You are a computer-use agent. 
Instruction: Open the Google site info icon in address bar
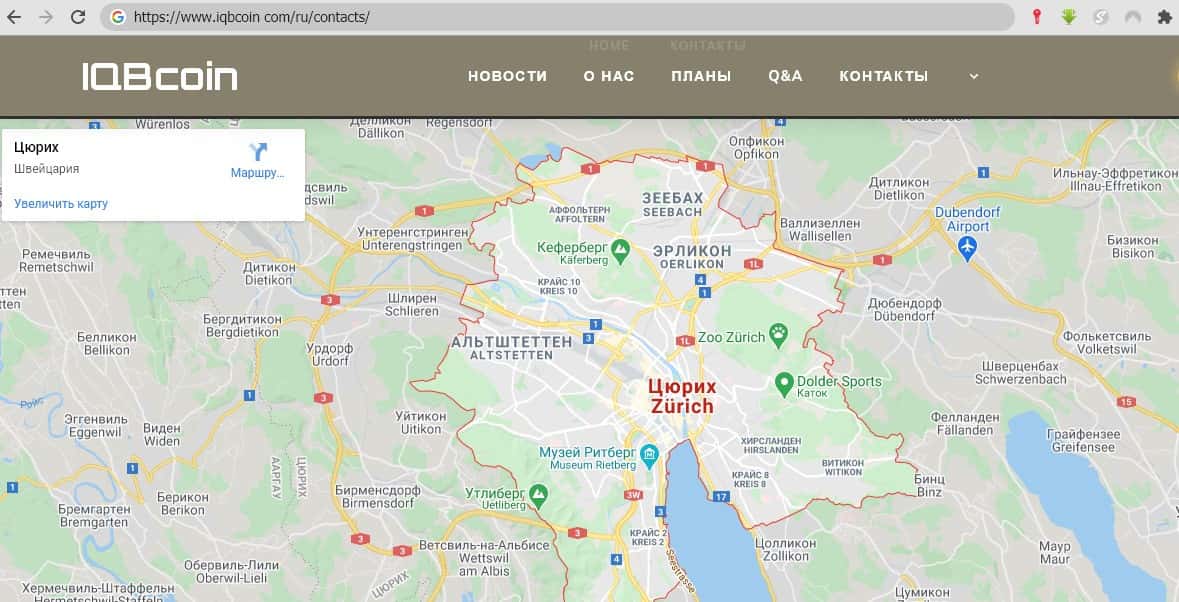click(117, 17)
